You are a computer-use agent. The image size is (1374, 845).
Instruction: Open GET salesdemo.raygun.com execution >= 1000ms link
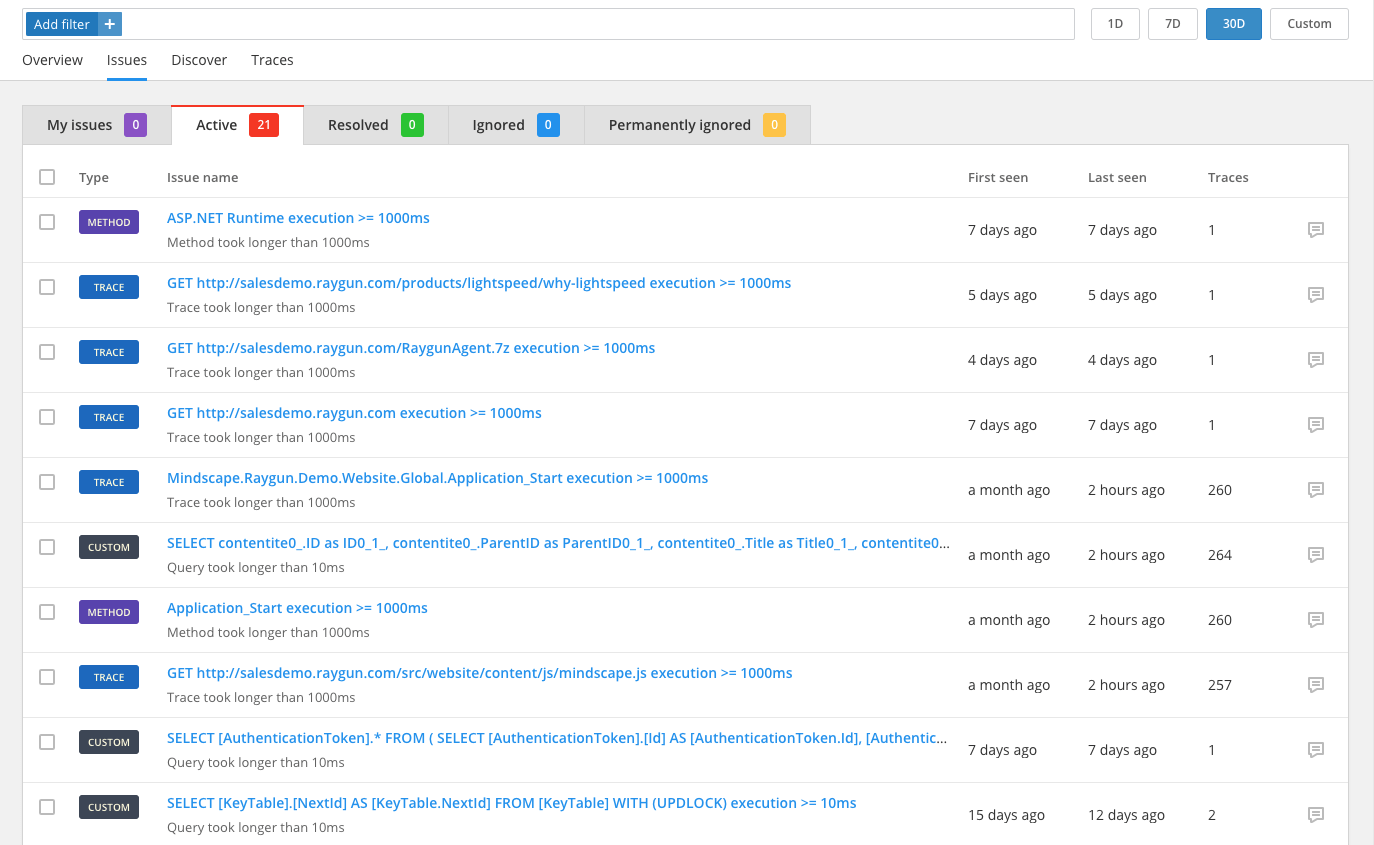coord(354,413)
